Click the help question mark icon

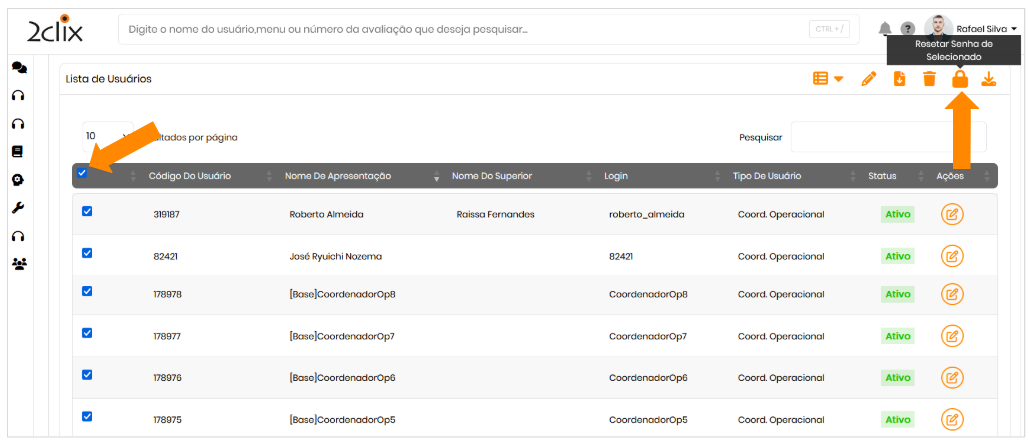pyautogui.click(x=907, y=29)
